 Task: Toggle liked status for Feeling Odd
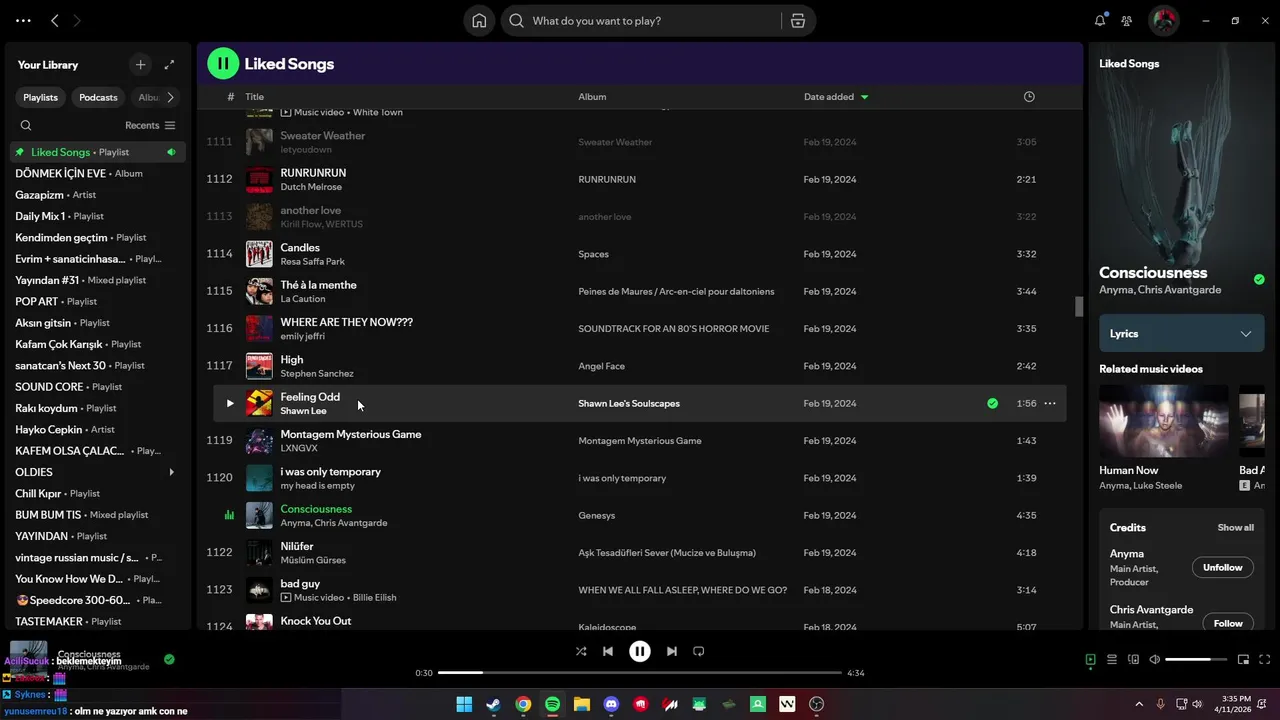pyautogui.click(x=992, y=404)
